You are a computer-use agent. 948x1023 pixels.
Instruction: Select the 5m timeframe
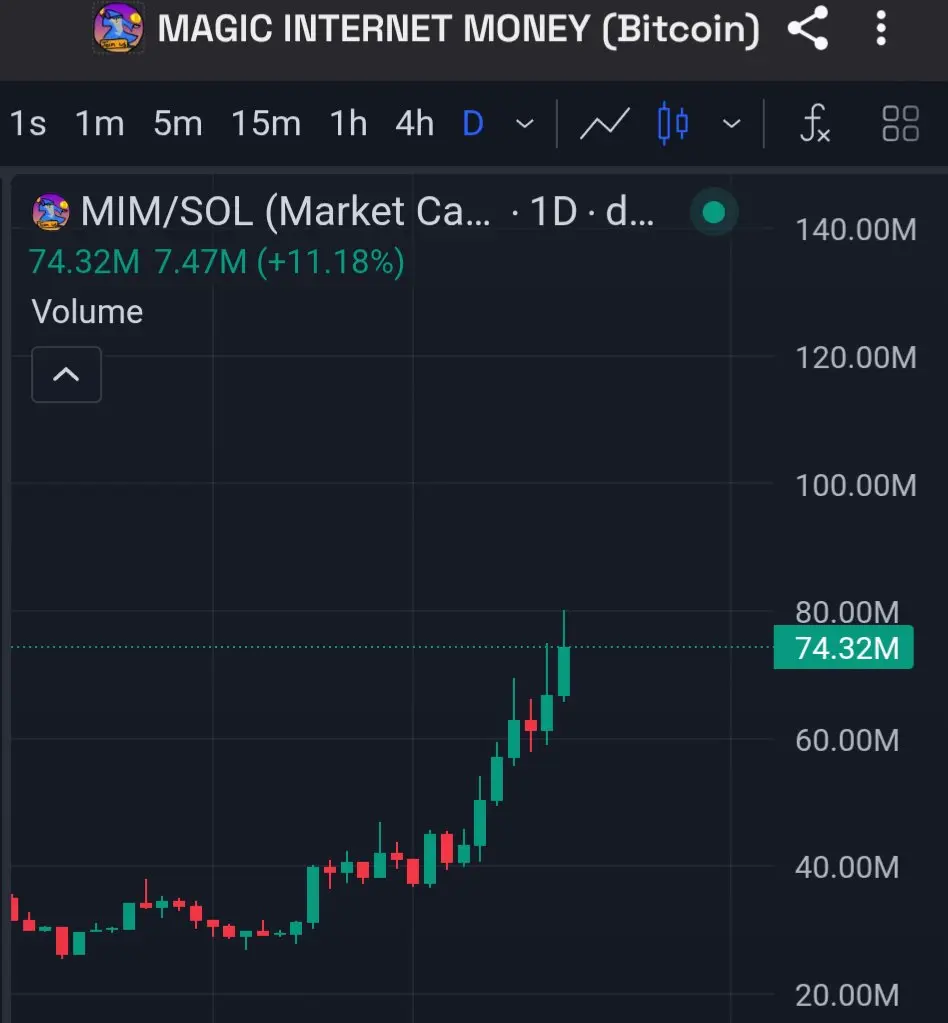click(177, 123)
